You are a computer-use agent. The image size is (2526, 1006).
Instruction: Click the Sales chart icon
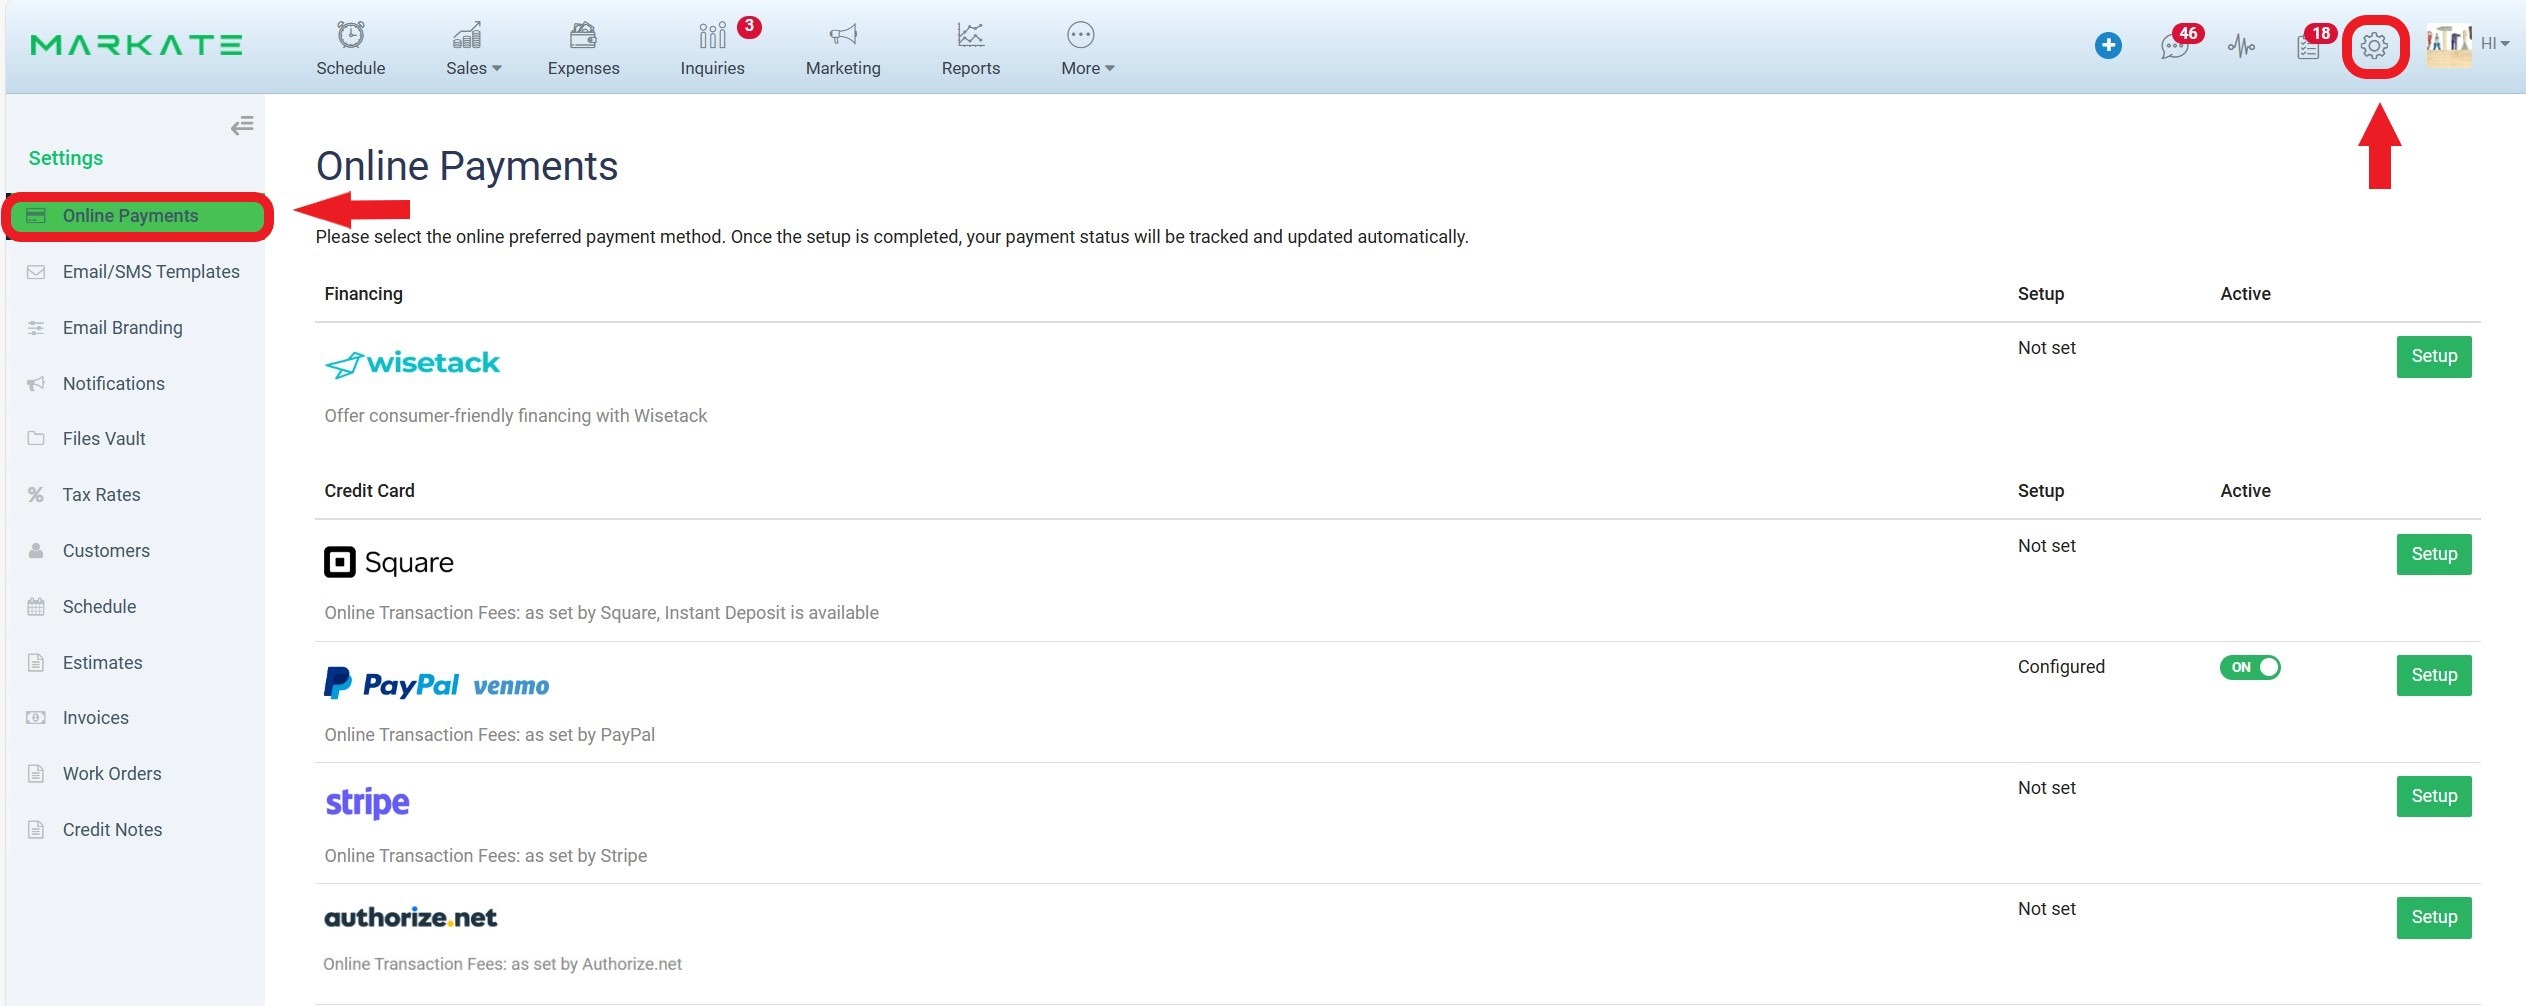point(467,36)
